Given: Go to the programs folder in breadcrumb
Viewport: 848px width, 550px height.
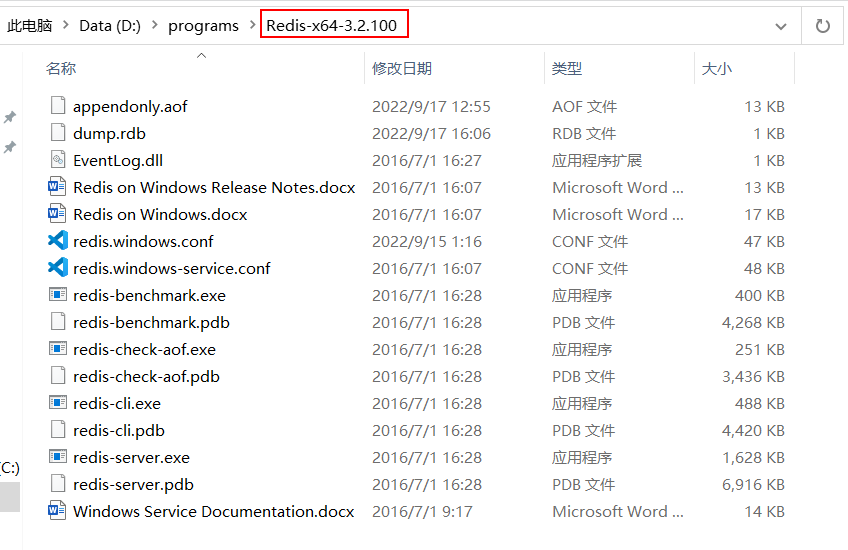Looking at the screenshot, I should [203, 25].
